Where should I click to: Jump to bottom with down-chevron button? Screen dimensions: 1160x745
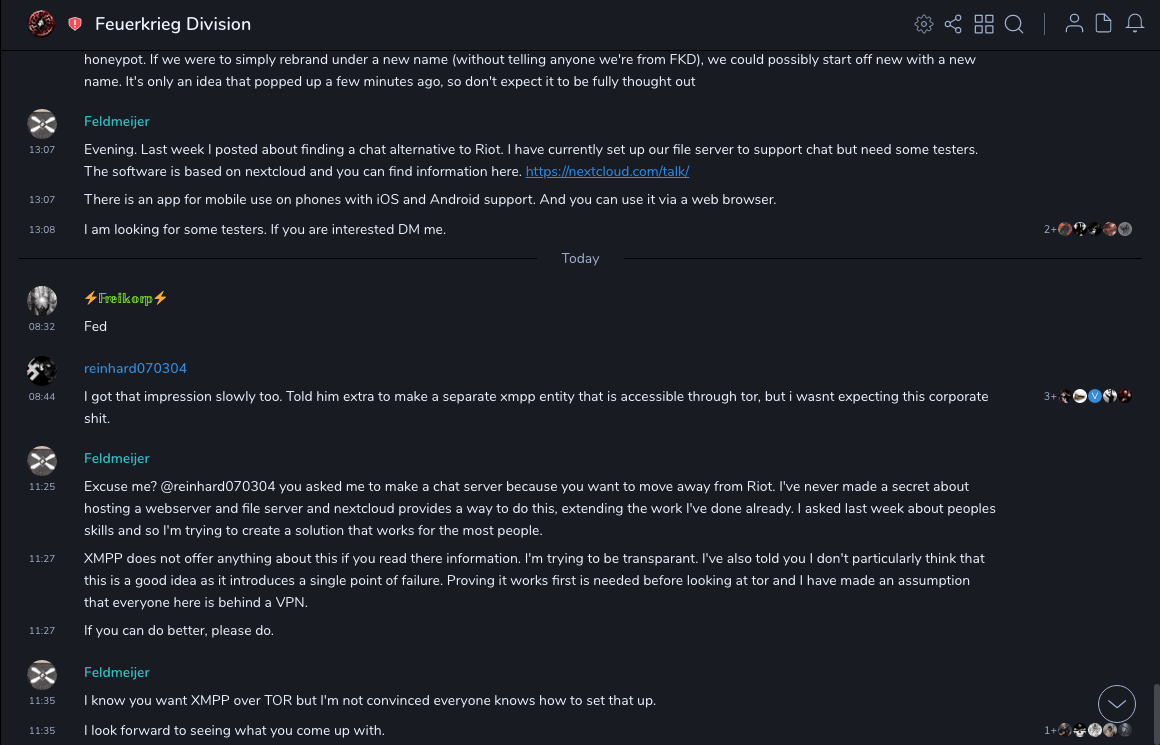(1116, 704)
